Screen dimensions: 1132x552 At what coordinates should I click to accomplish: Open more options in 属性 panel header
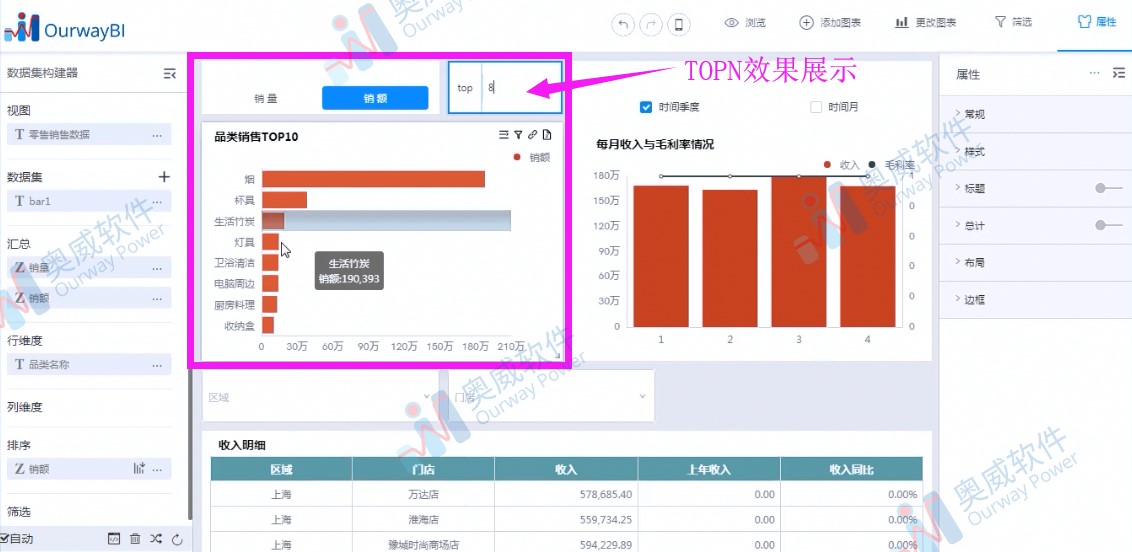pos(1094,73)
